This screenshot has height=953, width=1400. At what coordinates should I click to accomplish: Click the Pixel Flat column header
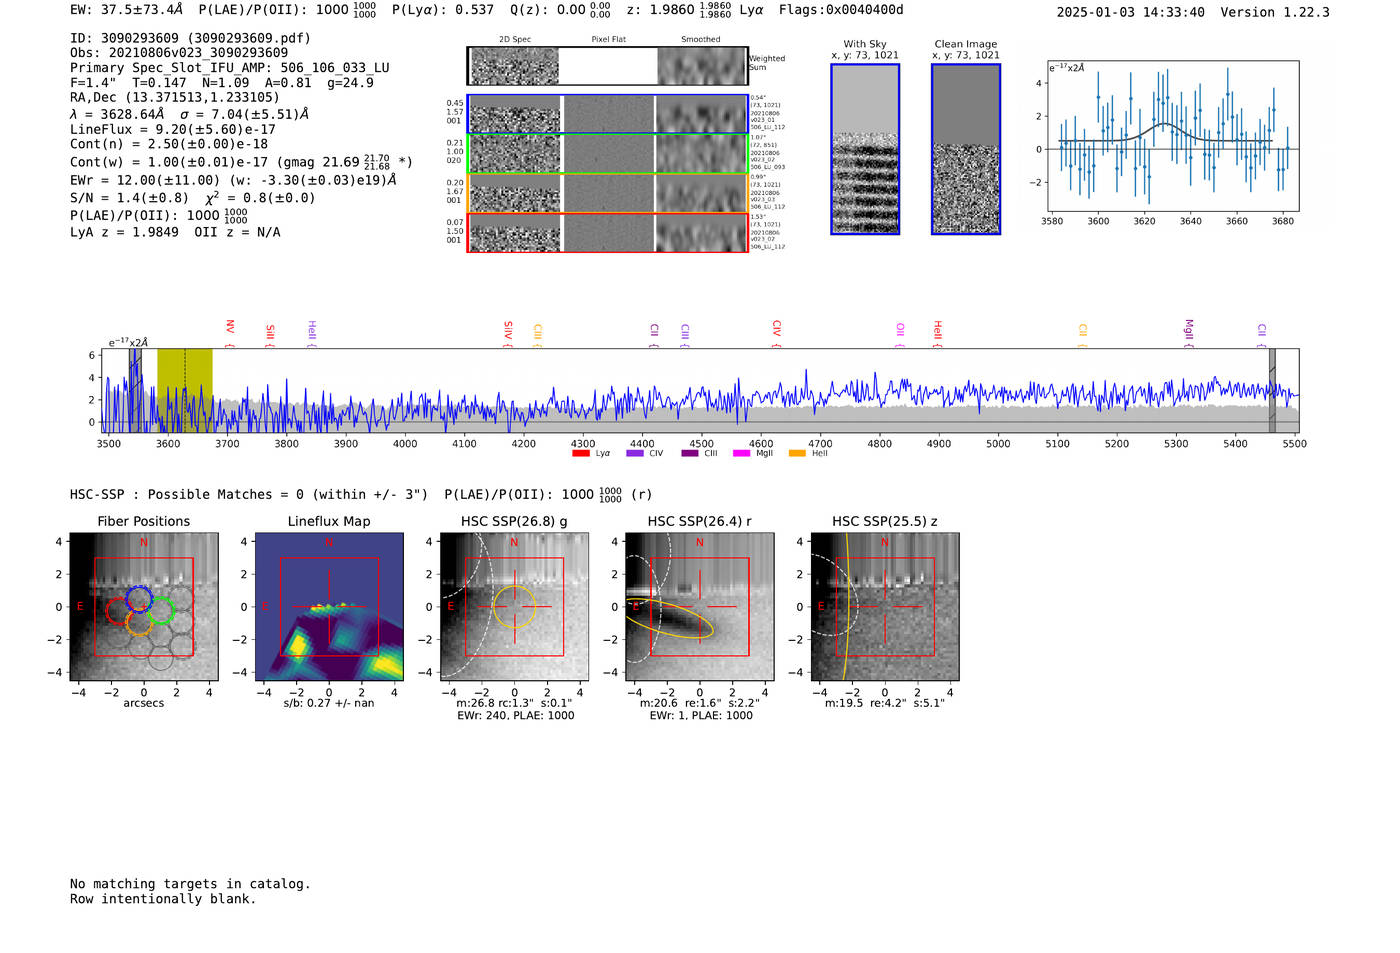coord(608,40)
